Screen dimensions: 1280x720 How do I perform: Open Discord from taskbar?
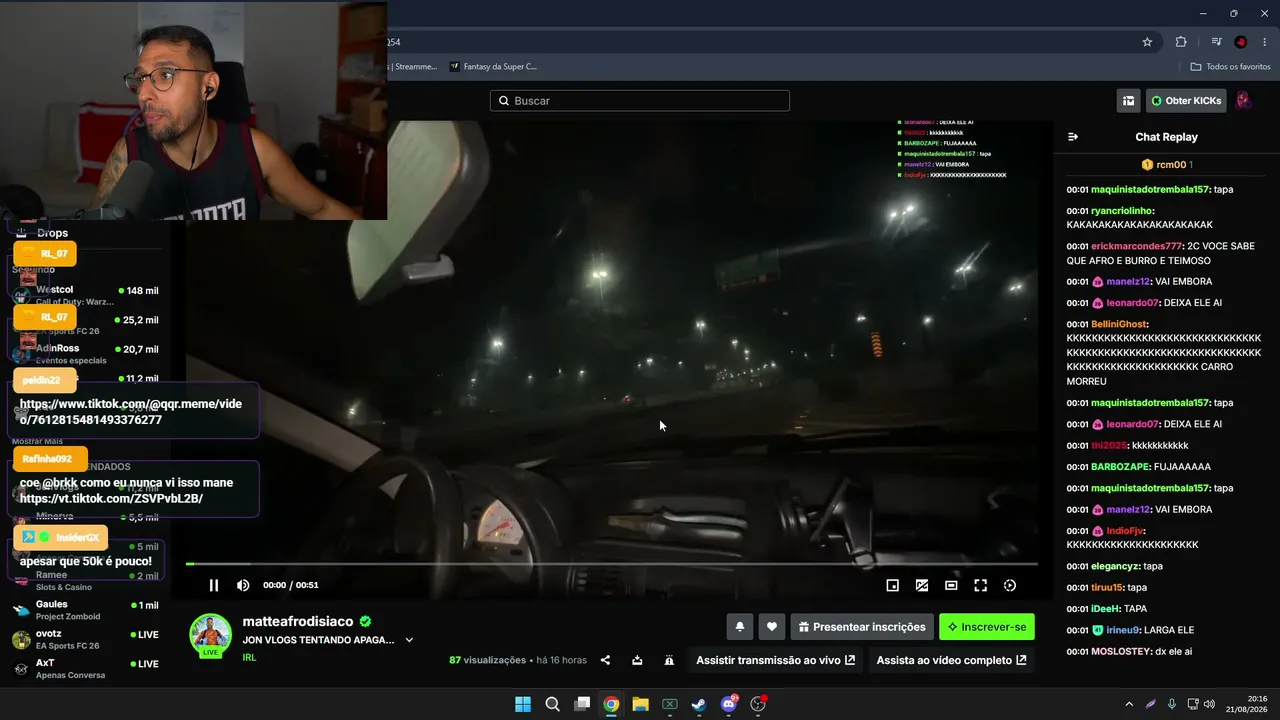(x=729, y=704)
